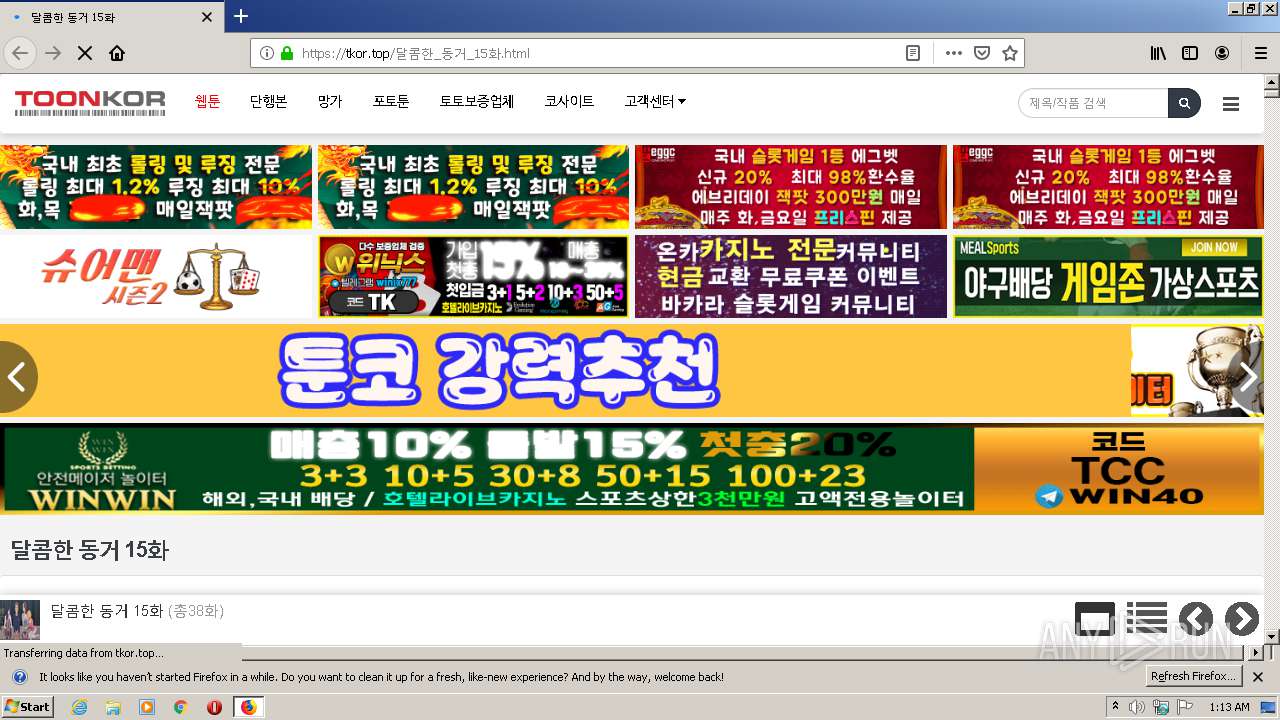Select the Firefox taskbar button
This screenshot has height=720, width=1280.
248,707
